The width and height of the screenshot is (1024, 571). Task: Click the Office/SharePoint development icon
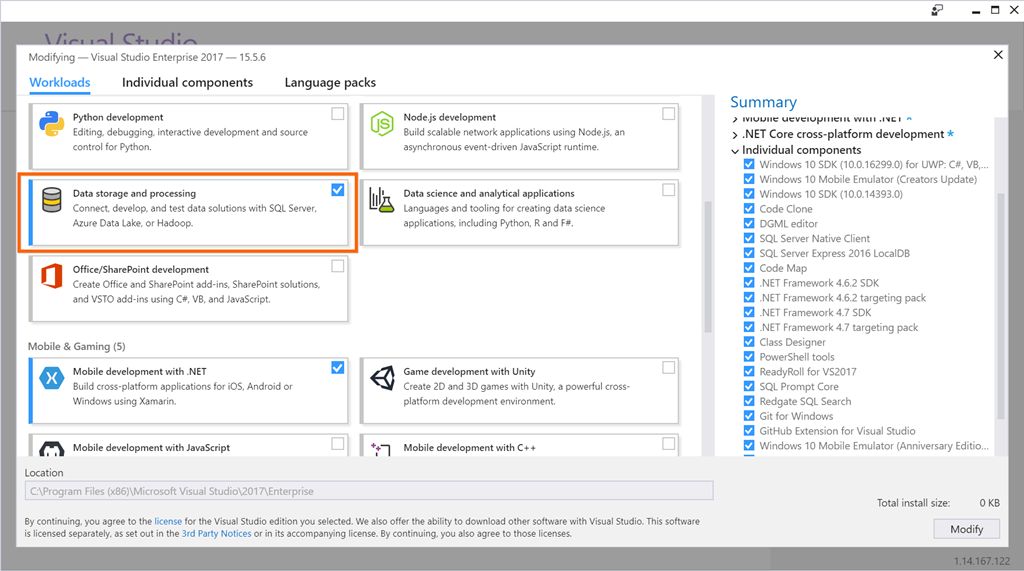[x=52, y=276]
